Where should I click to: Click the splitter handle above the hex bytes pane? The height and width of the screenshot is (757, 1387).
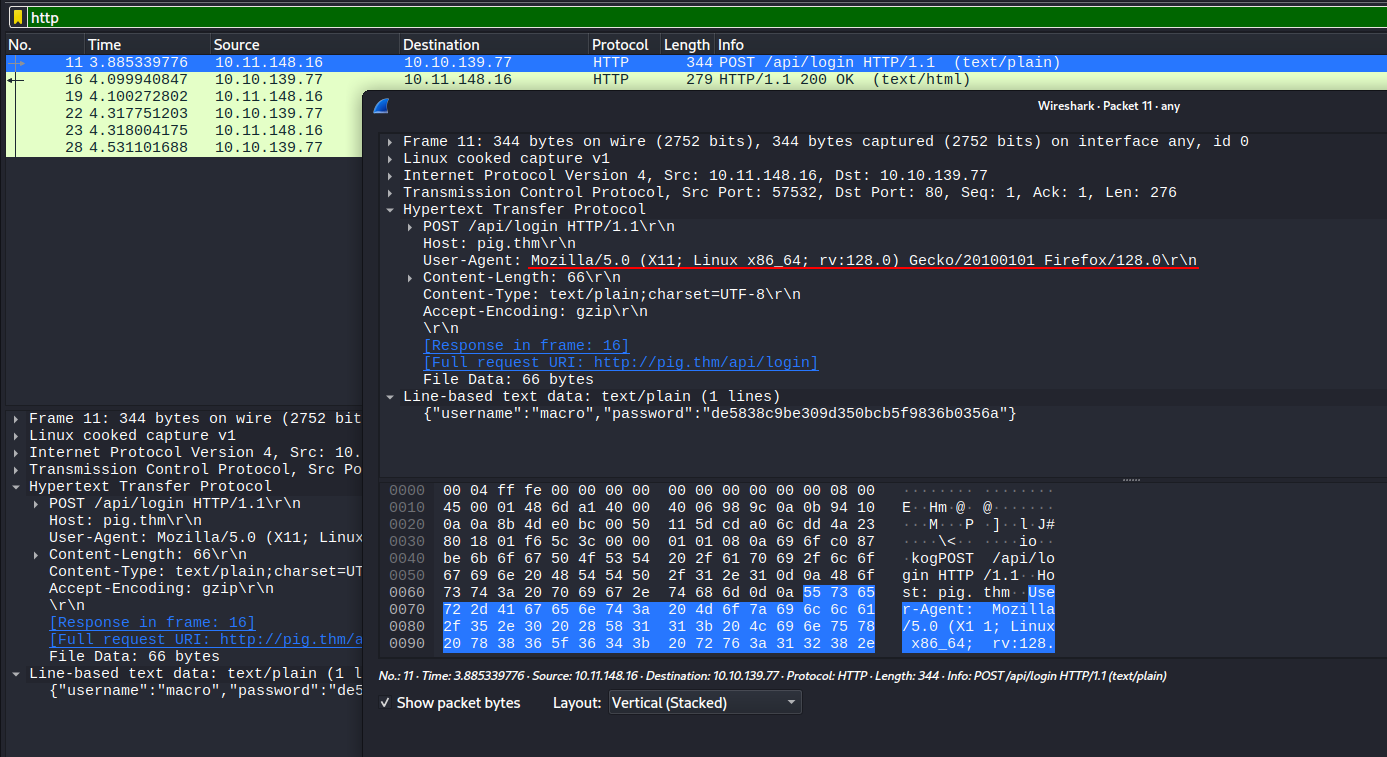click(1131, 480)
